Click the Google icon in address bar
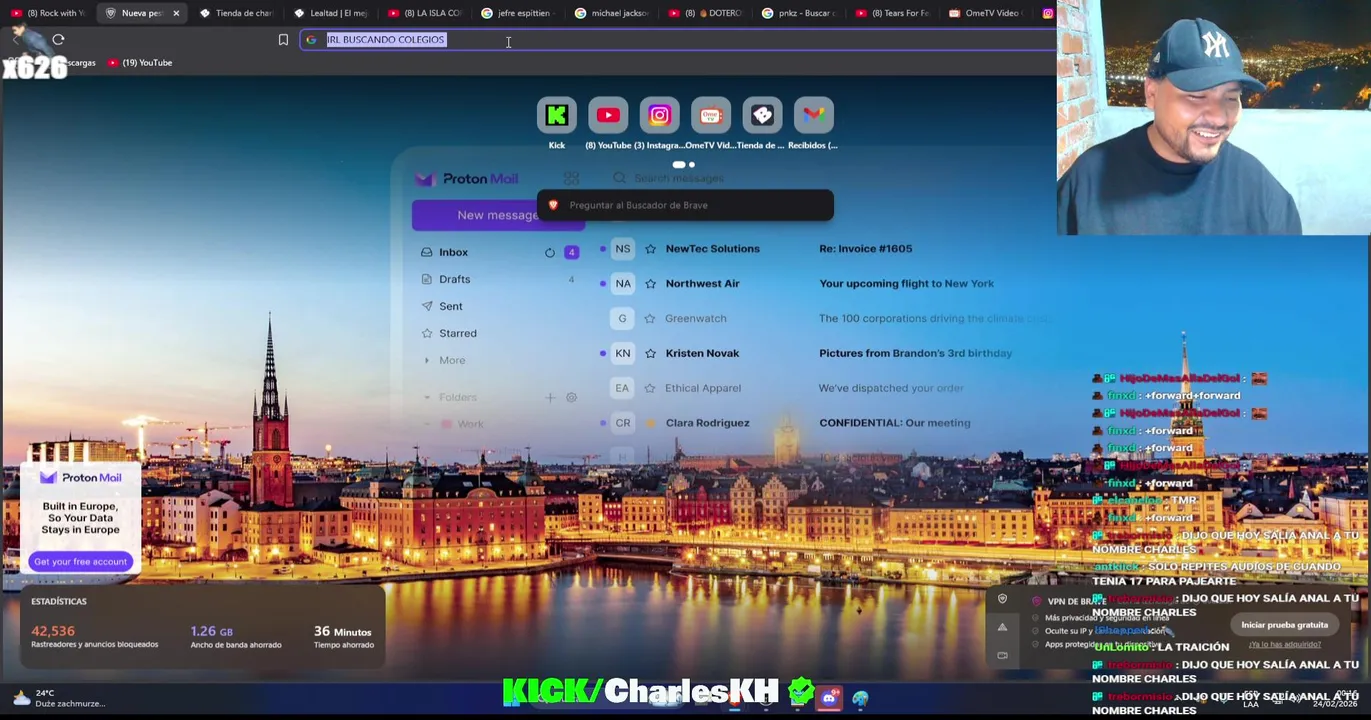 pyautogui.click(x=311, y=40)
